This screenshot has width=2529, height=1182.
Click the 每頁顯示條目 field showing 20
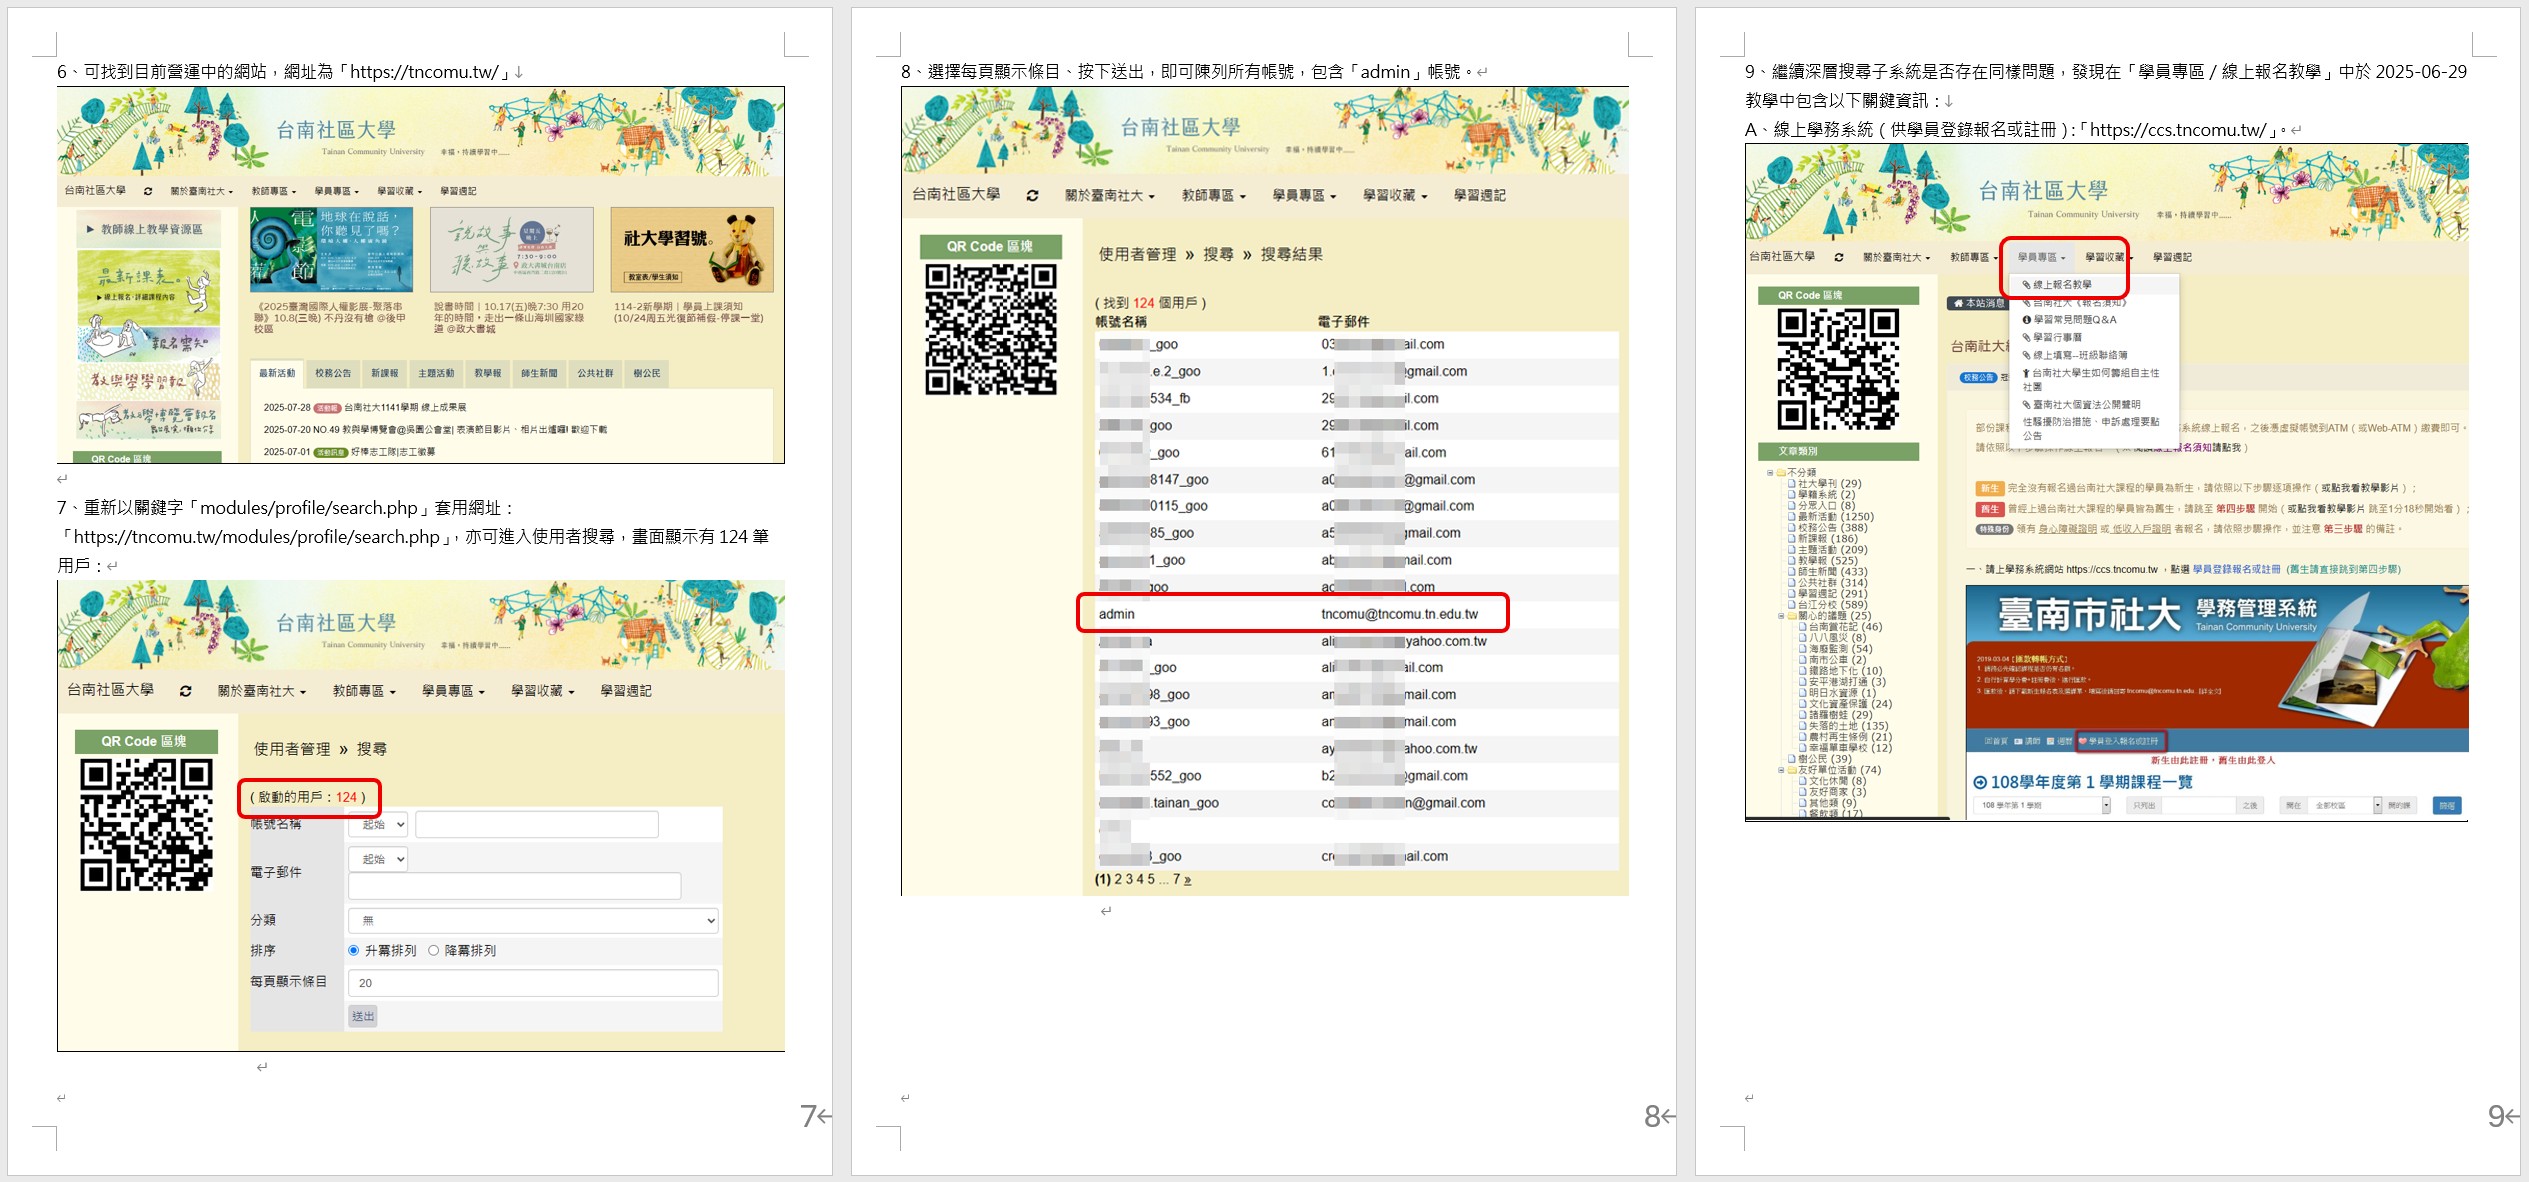click(x=533, y=983)
